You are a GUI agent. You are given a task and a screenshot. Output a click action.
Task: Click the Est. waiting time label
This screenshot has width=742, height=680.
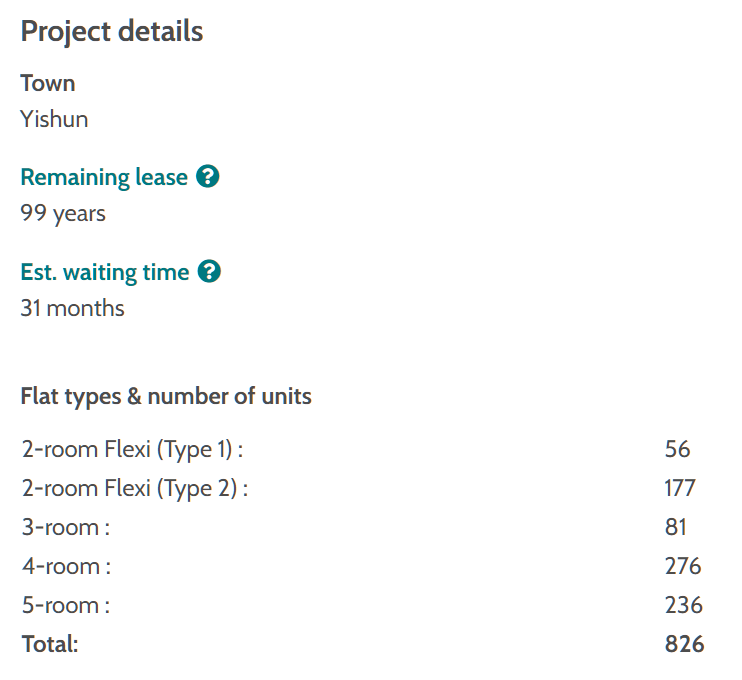(105, 272)
